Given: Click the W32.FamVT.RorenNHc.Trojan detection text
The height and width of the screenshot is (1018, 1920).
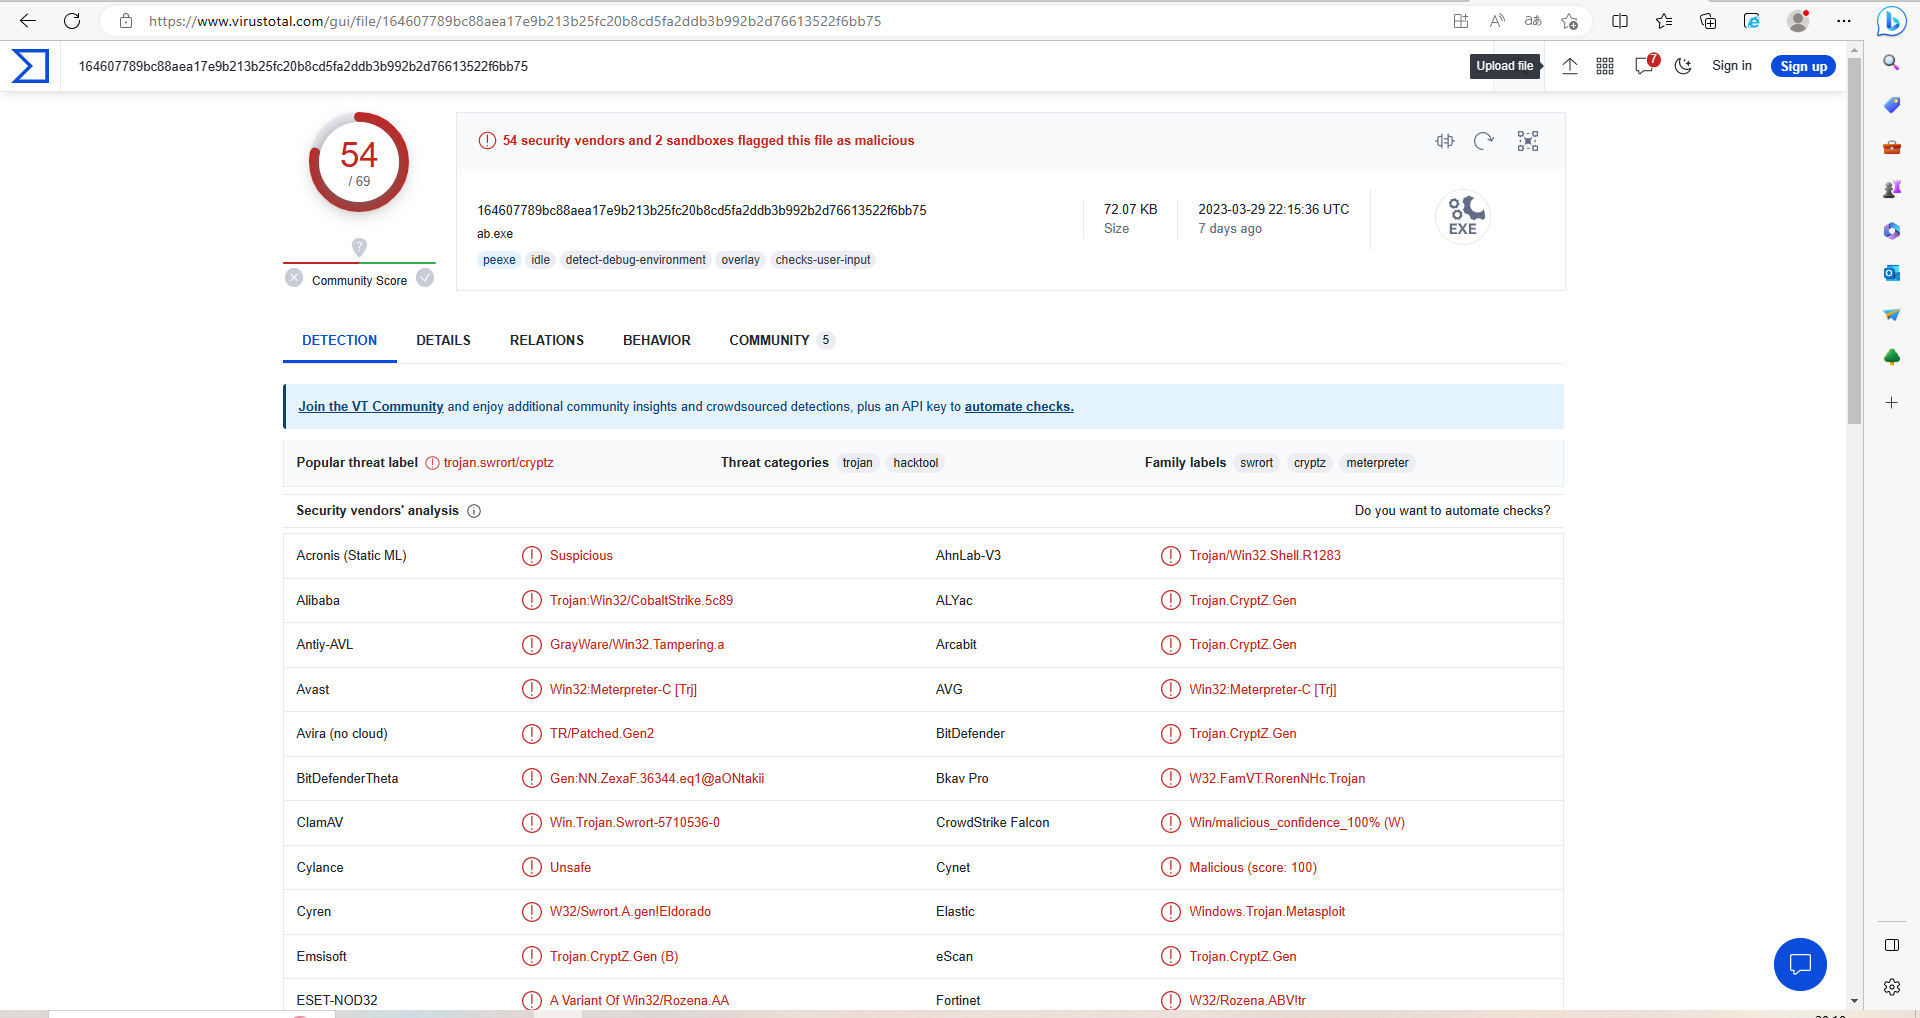Looking at the screenshot, I should (1277, 779).
